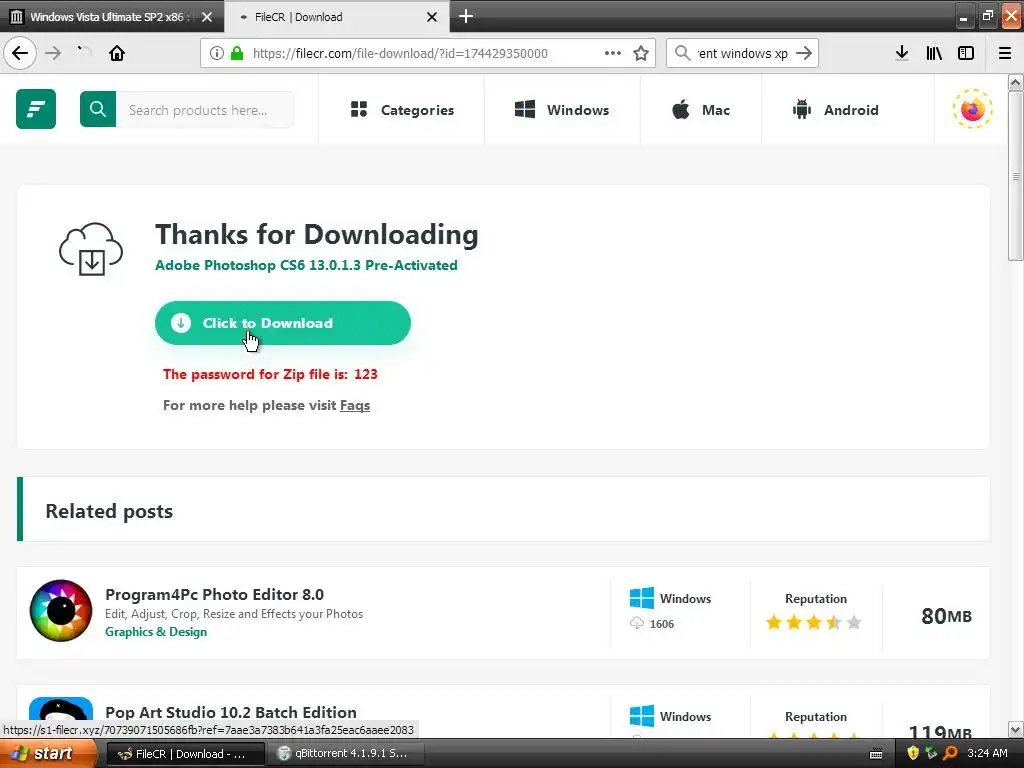Show site information icon in address bar
The width and height of the screenshot is (1024, 768).
pos(217,53)
